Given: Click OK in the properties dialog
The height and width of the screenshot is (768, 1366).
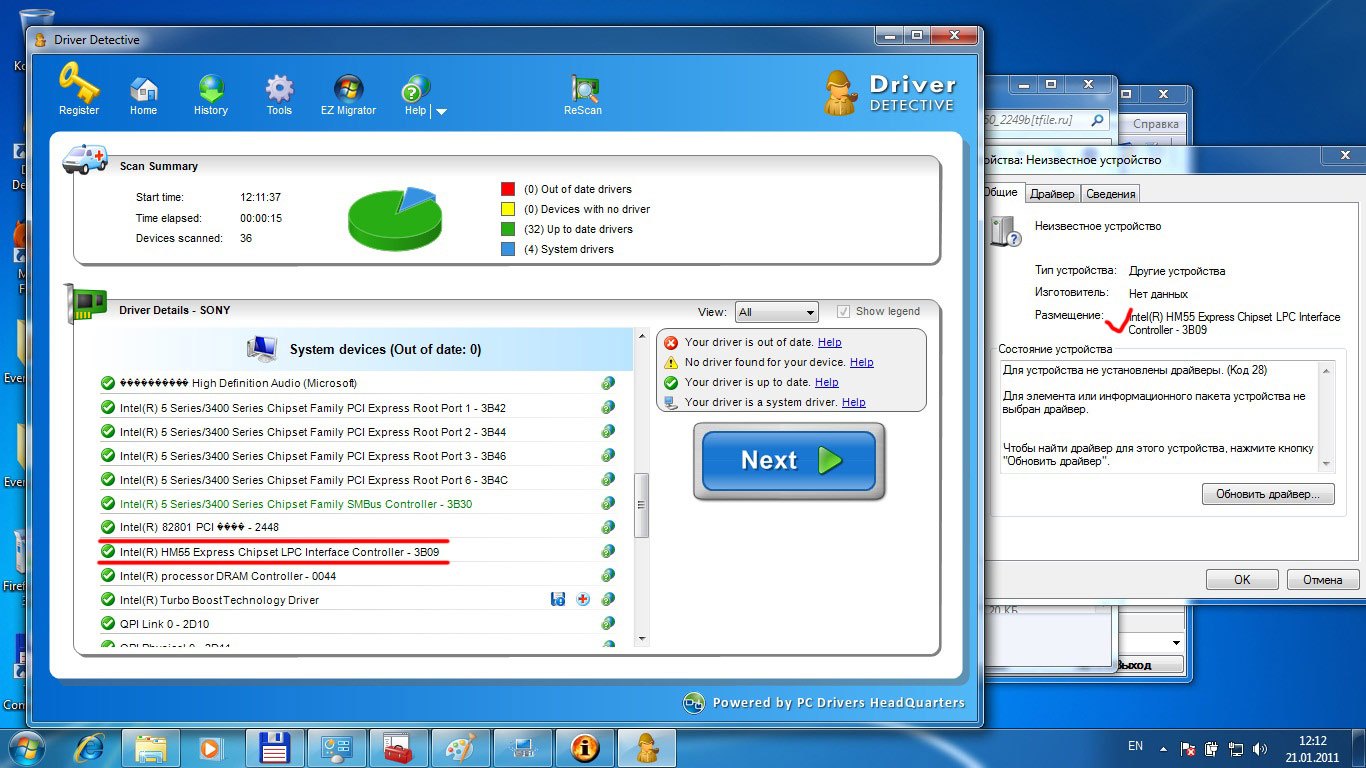Looking at the screenshot, I should click(x=1242, y=580).
